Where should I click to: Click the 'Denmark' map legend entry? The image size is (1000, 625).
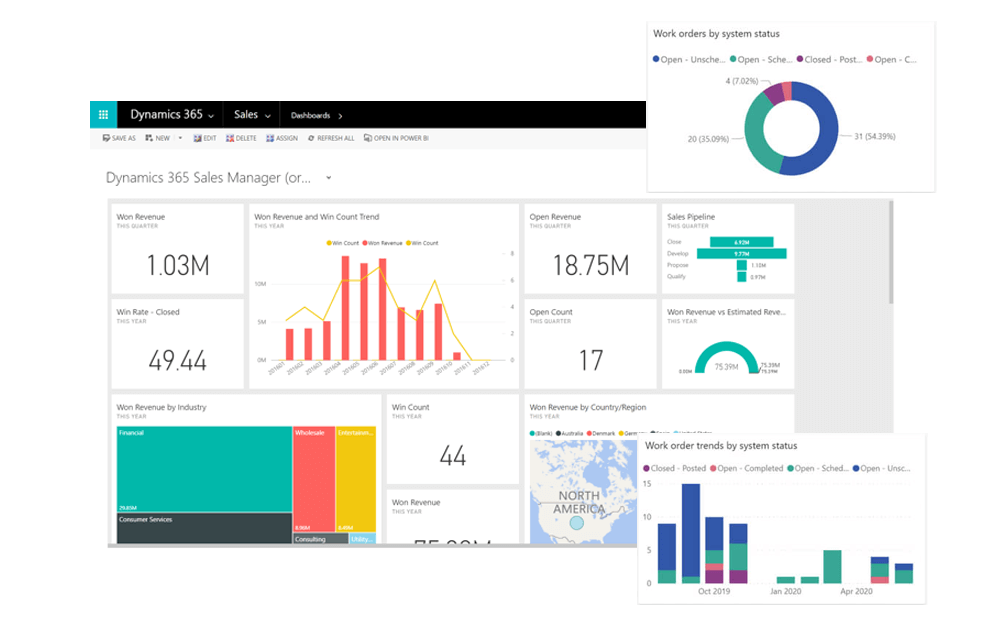(x=603, y=434)
